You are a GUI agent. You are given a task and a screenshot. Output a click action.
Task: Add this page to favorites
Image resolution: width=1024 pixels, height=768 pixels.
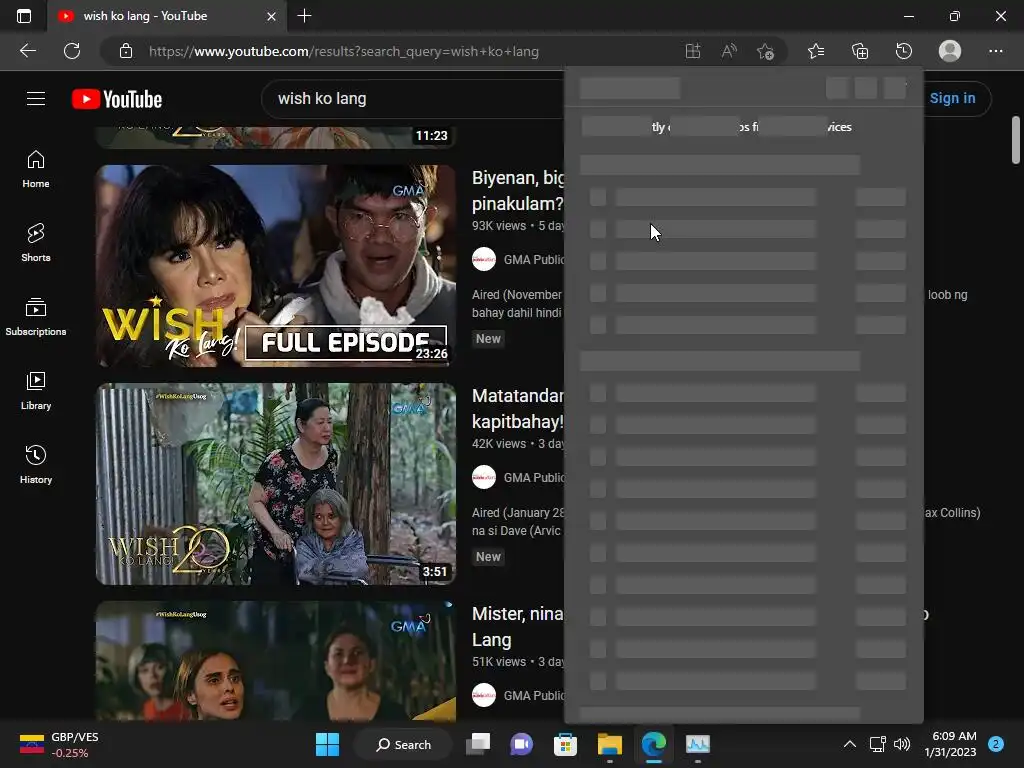tap(765, 51)
